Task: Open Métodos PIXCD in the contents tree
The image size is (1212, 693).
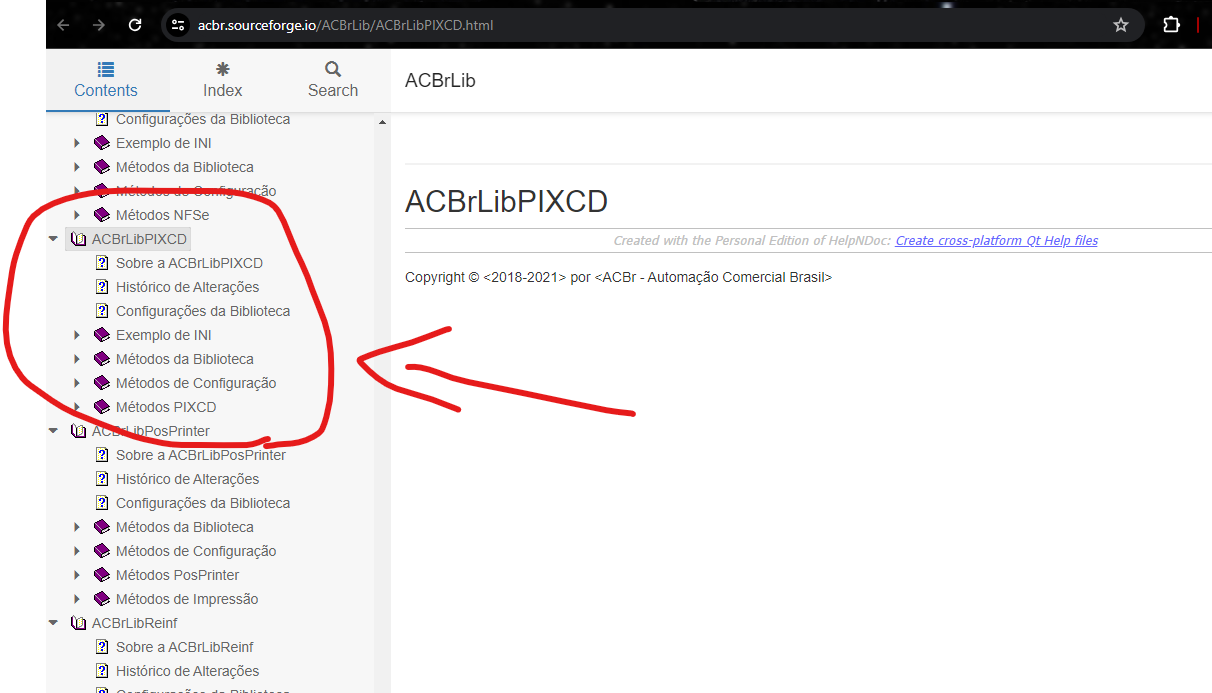Action: (166, 407)
